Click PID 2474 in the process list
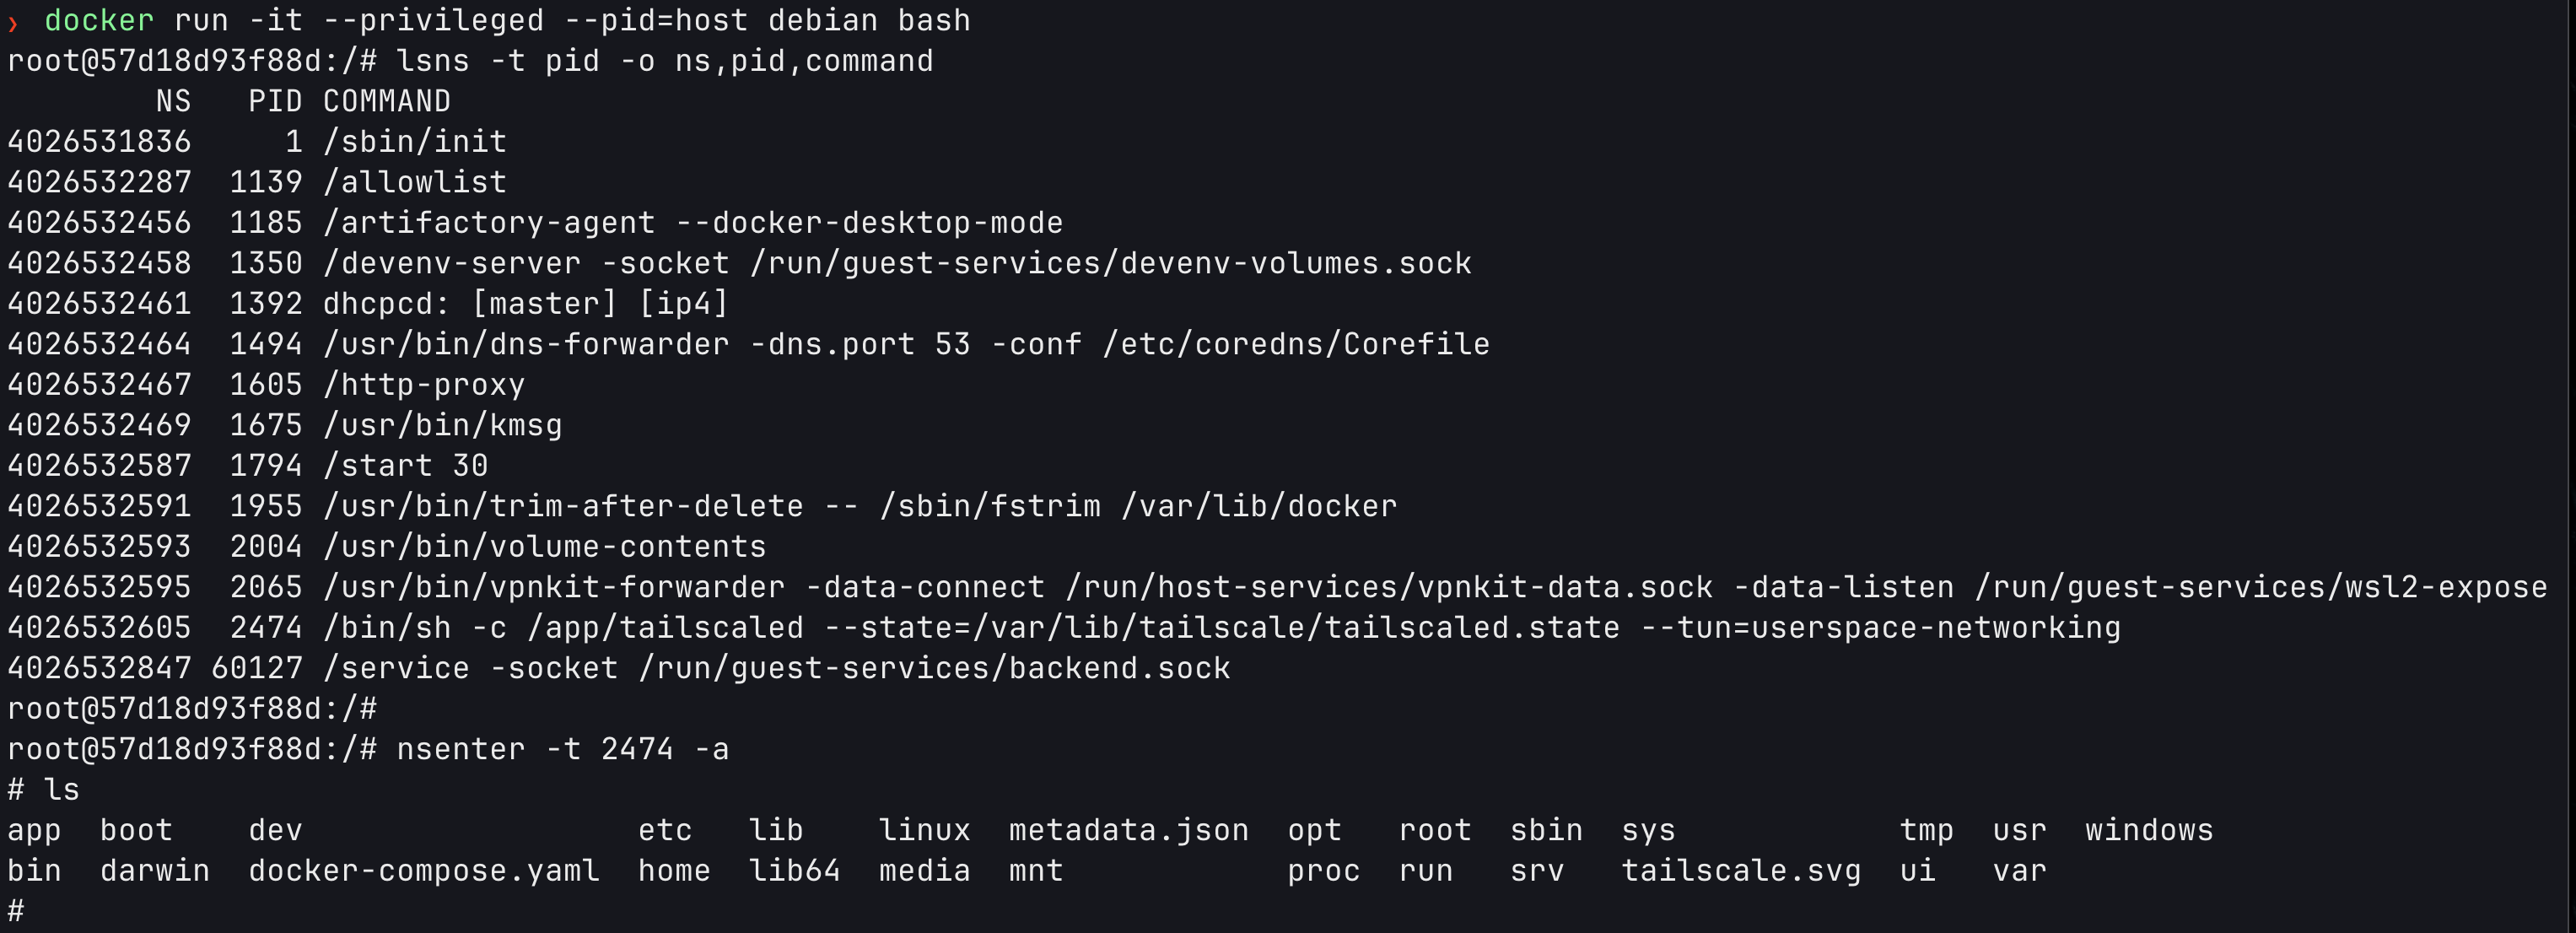 coord(266,627)
